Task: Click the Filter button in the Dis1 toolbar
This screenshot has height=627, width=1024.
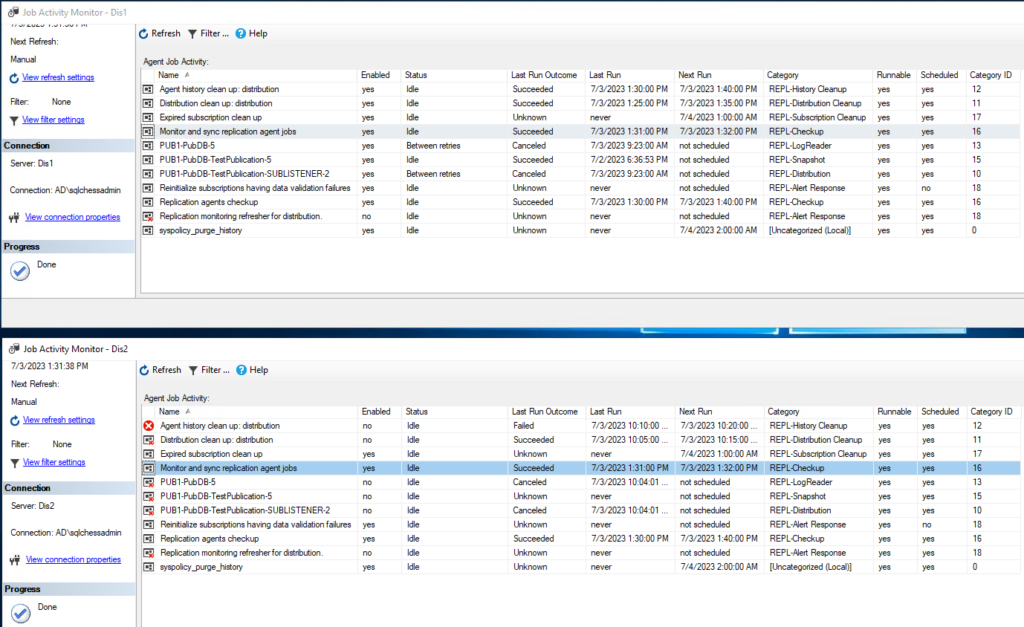Action: point(208,33)
